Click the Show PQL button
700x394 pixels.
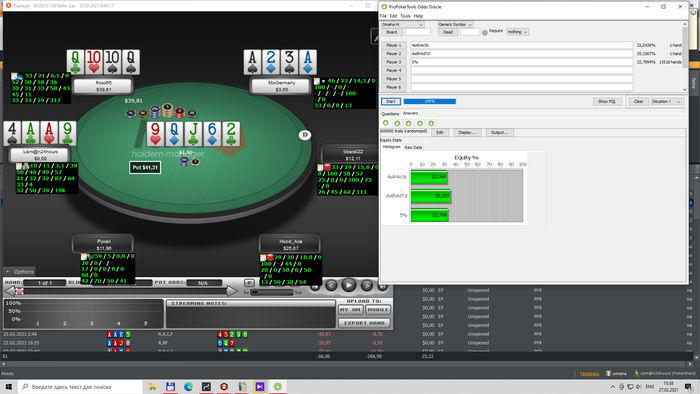coord(607,102)
